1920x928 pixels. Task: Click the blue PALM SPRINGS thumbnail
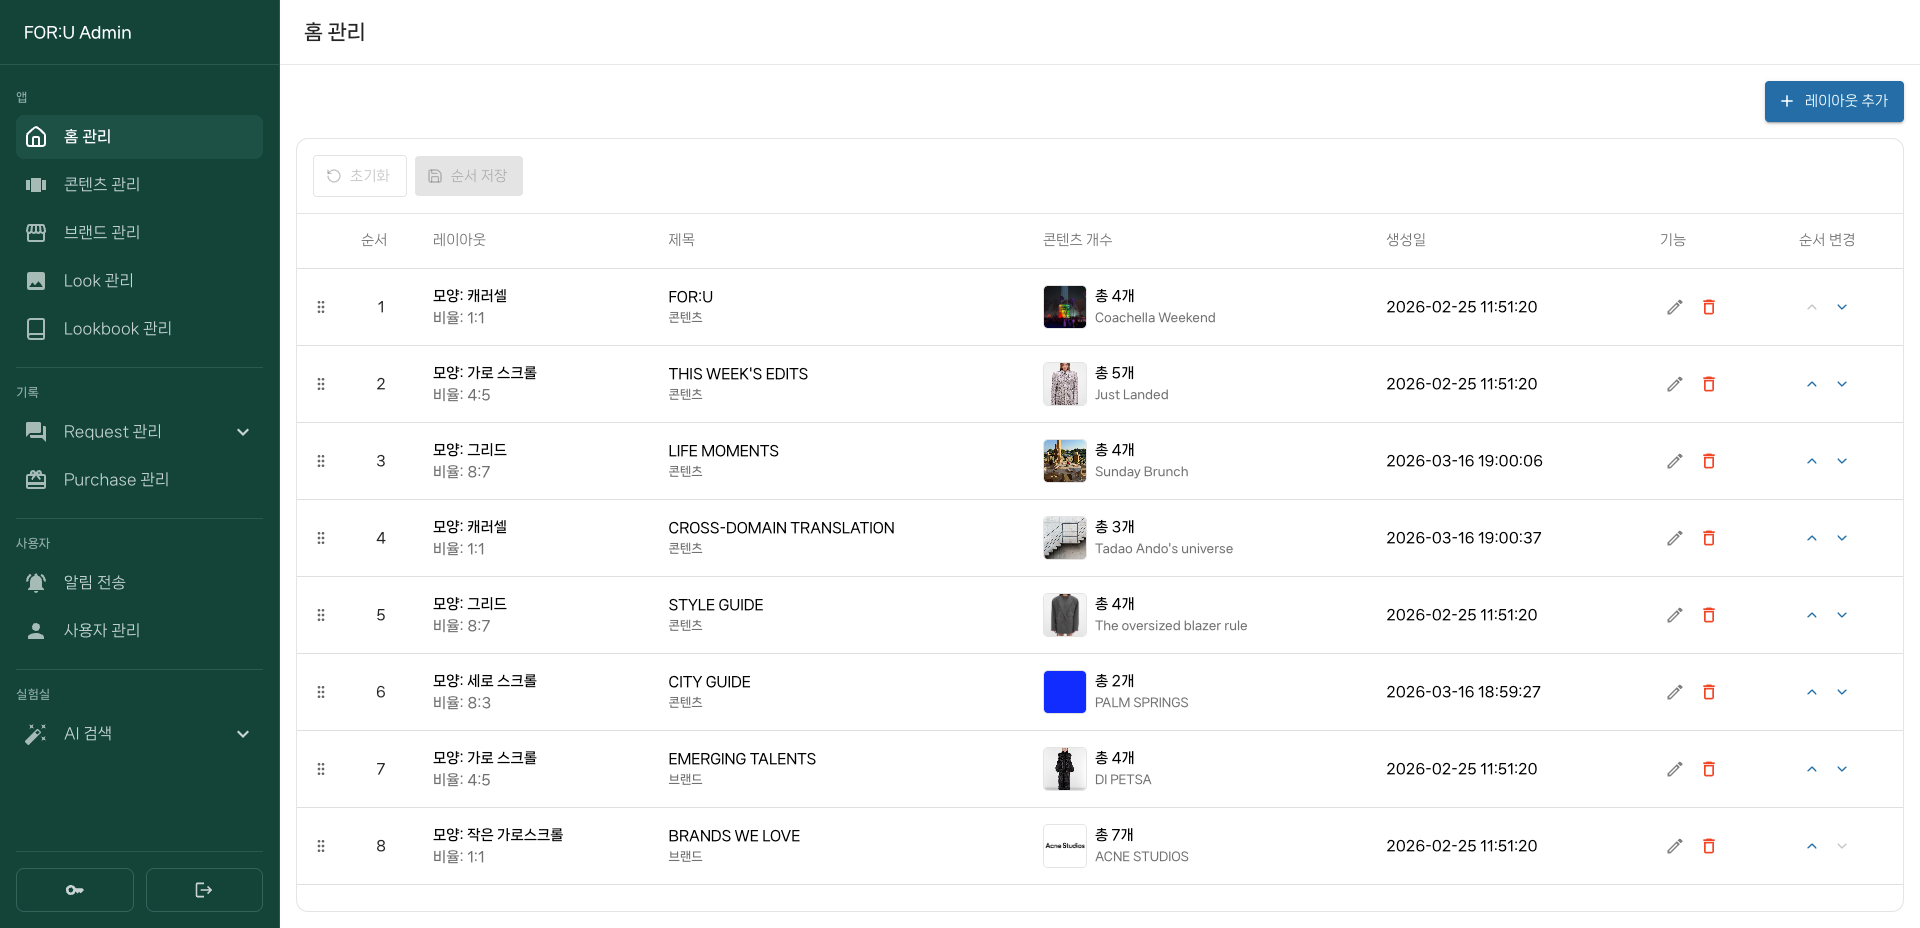(x=1064, y=692)
